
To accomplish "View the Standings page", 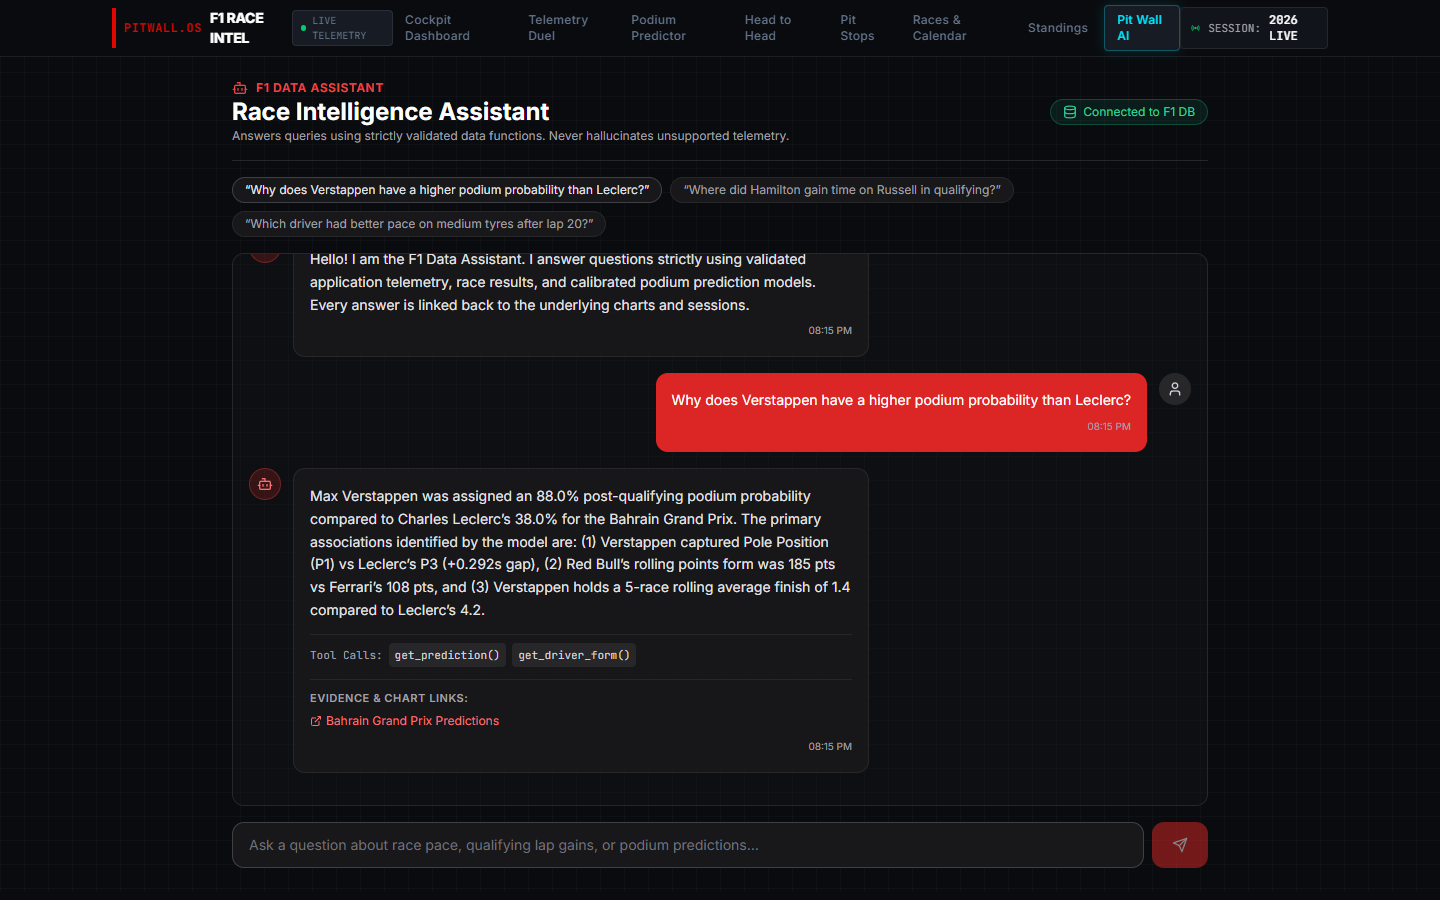I will point(1058,28).
